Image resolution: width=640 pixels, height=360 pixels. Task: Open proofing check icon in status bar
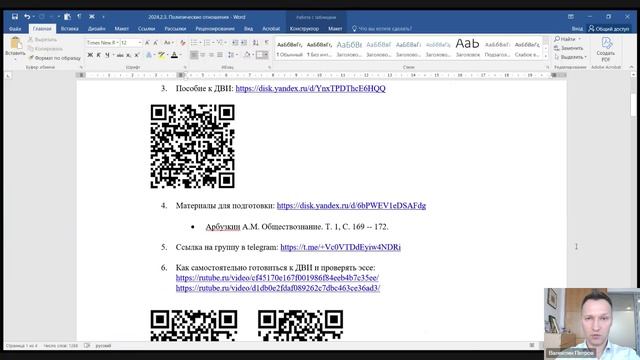click(87, 345)
